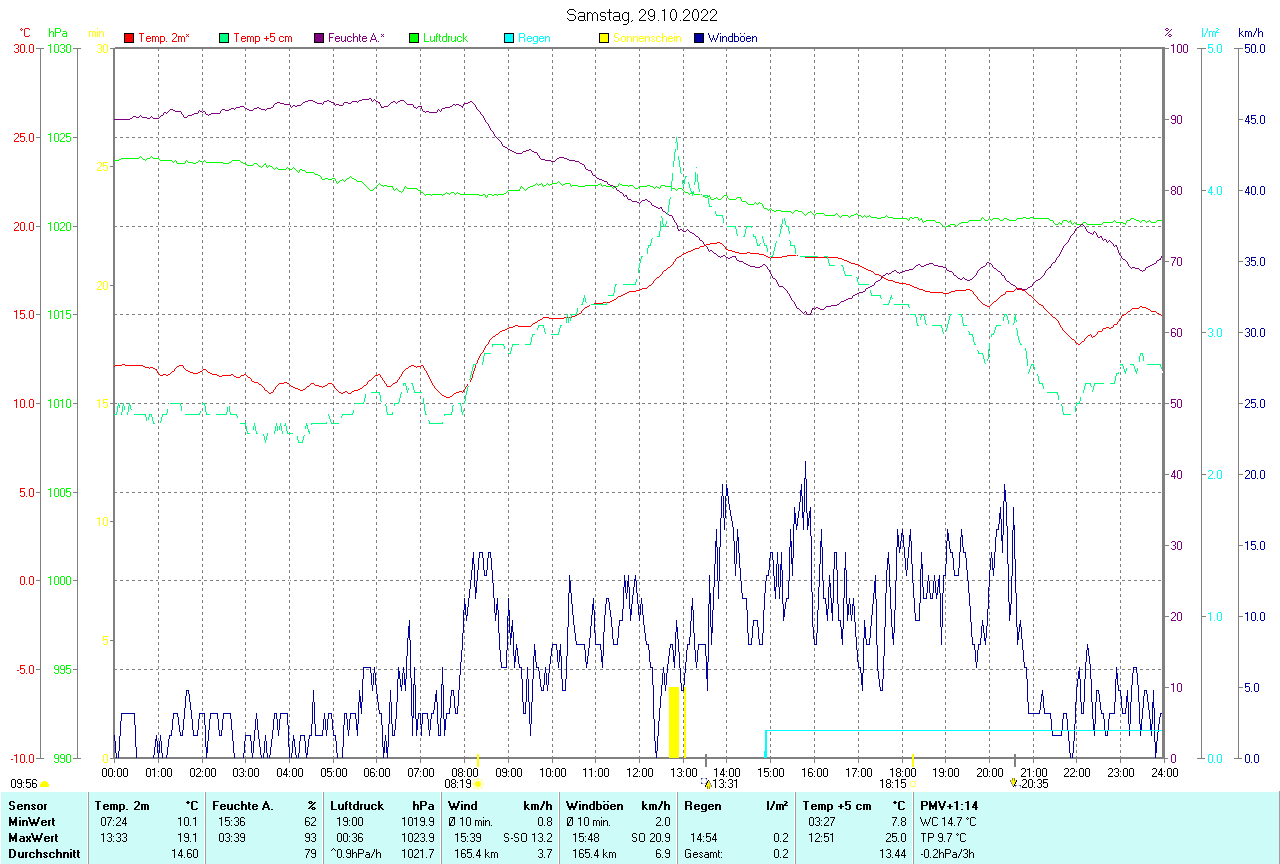Click the 'Luftdruck' legend label

tap(445, 38)
